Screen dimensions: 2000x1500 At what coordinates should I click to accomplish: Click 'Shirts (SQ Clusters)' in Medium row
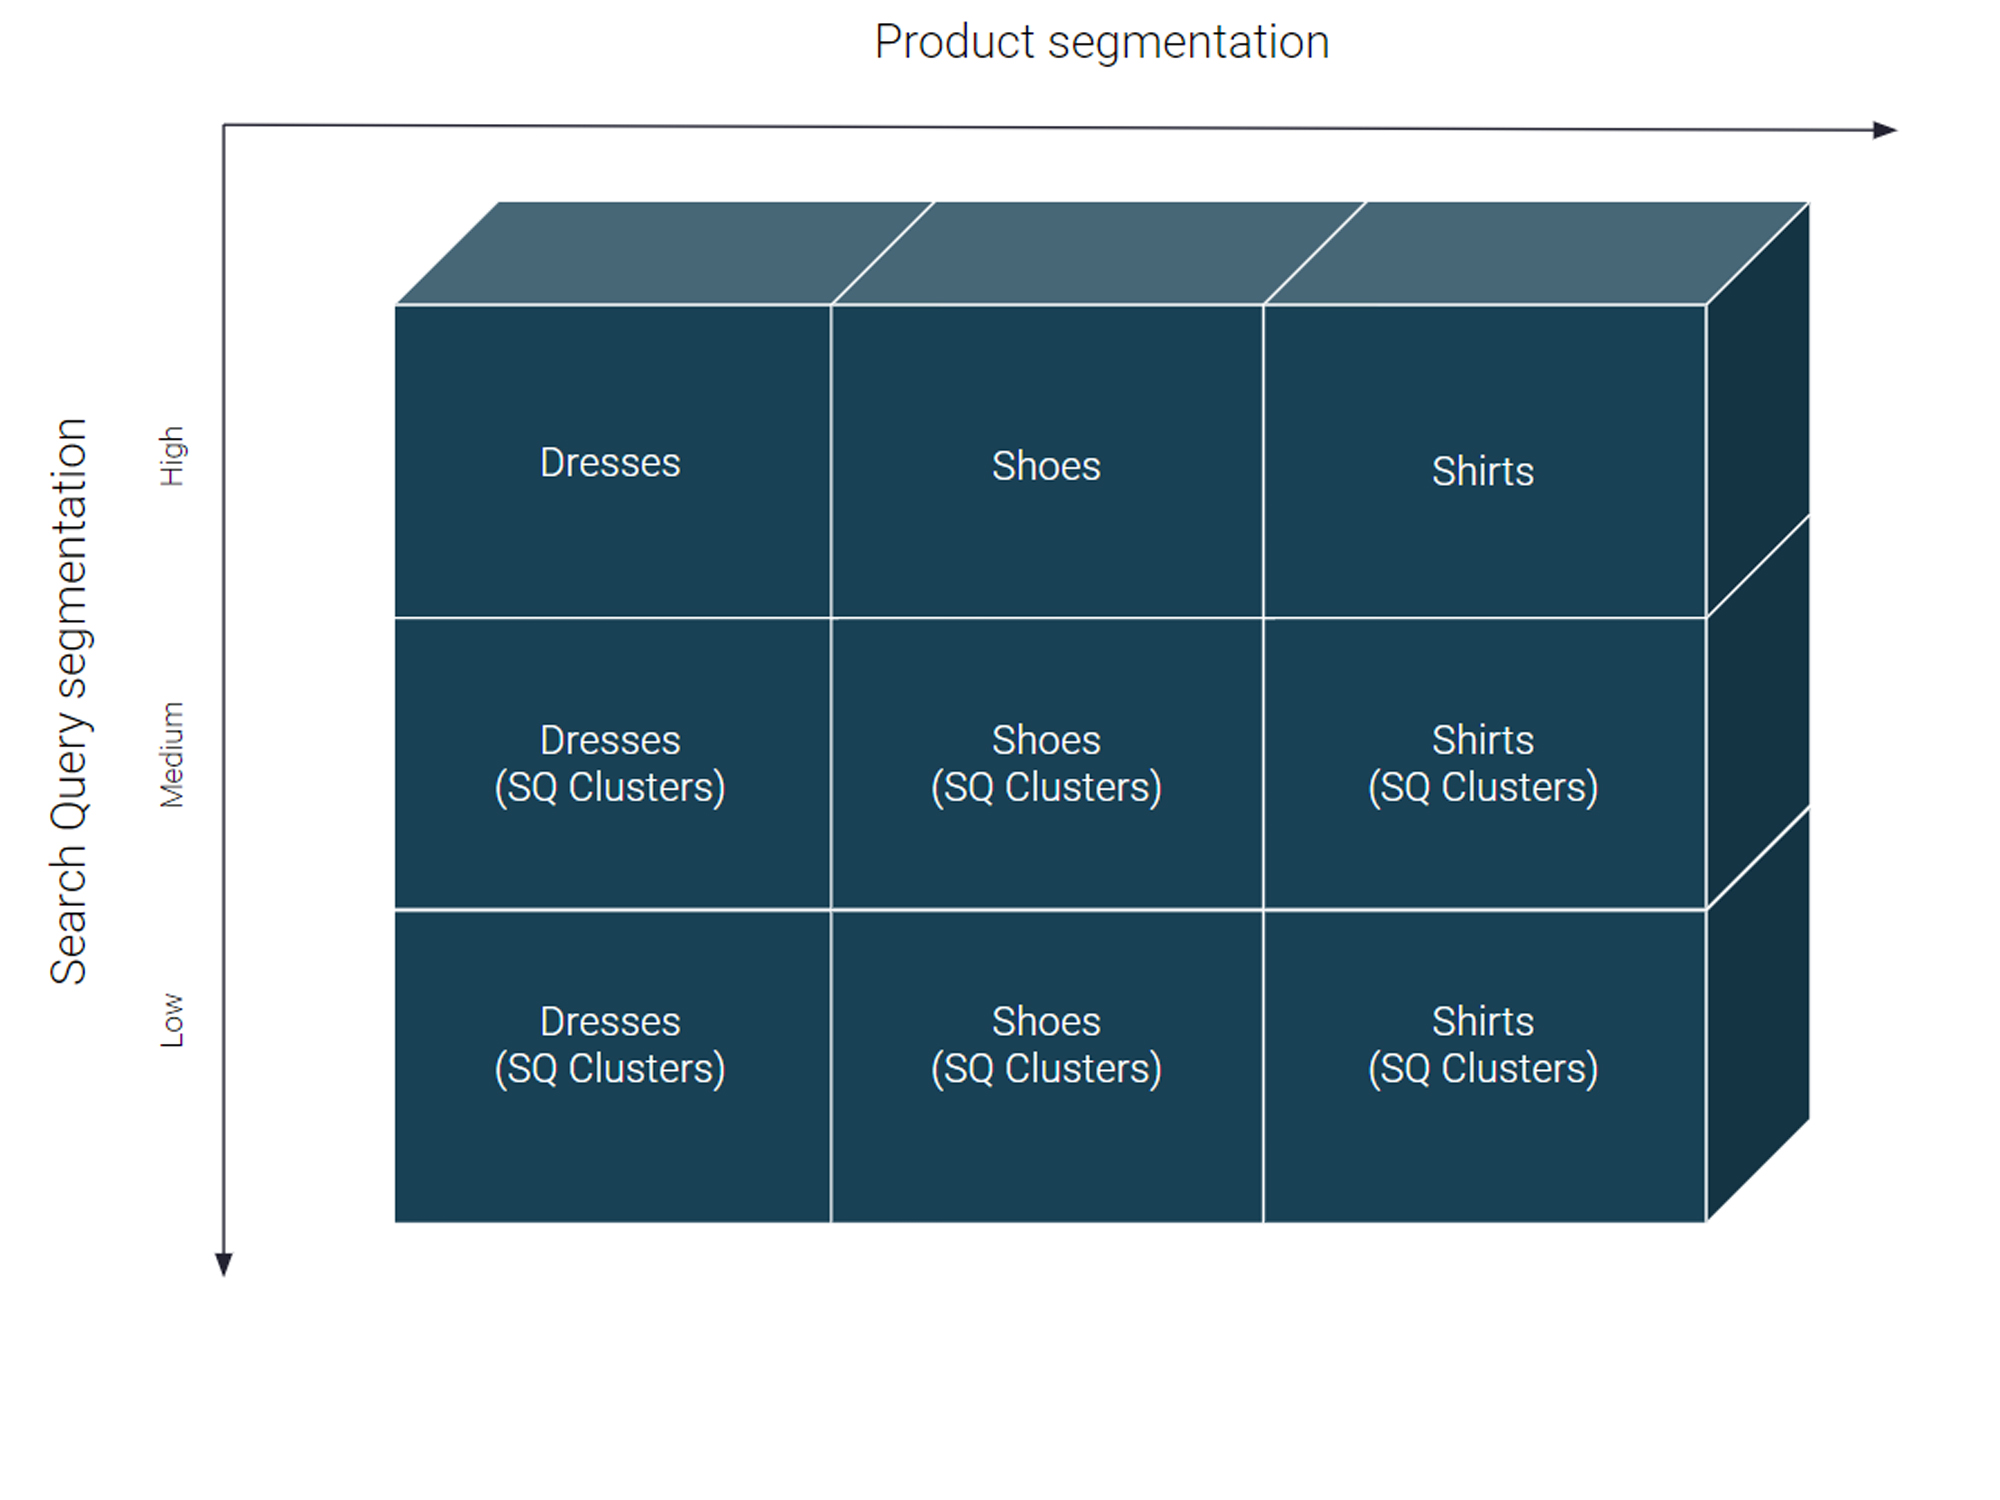click(1484, 764)
